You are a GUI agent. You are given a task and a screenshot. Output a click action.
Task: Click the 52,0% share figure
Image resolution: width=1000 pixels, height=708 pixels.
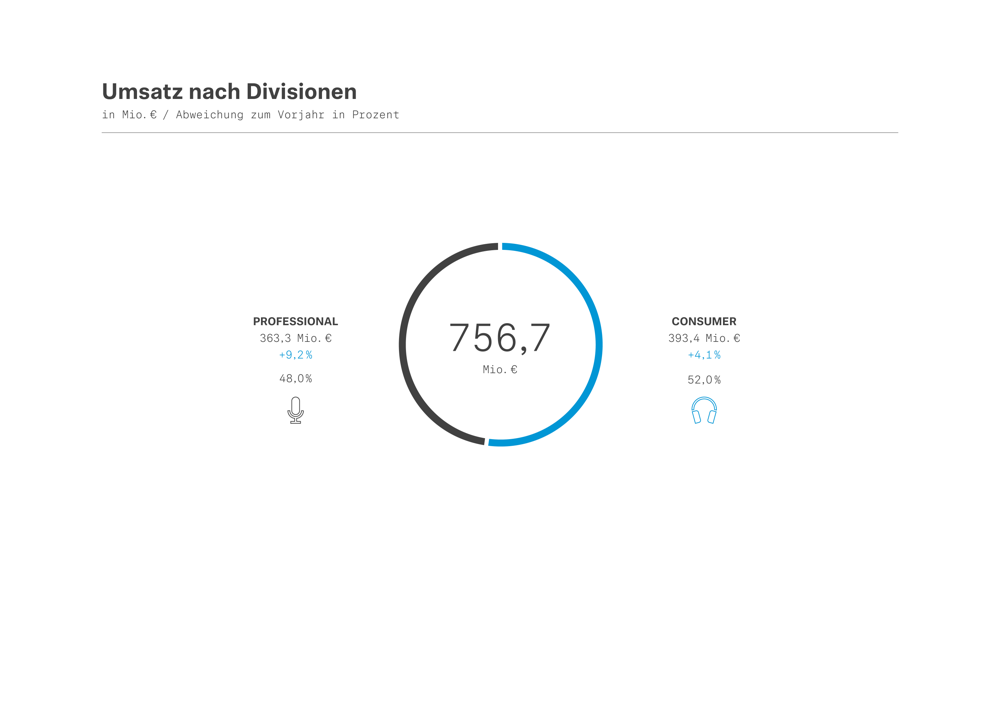pos(704,380)
